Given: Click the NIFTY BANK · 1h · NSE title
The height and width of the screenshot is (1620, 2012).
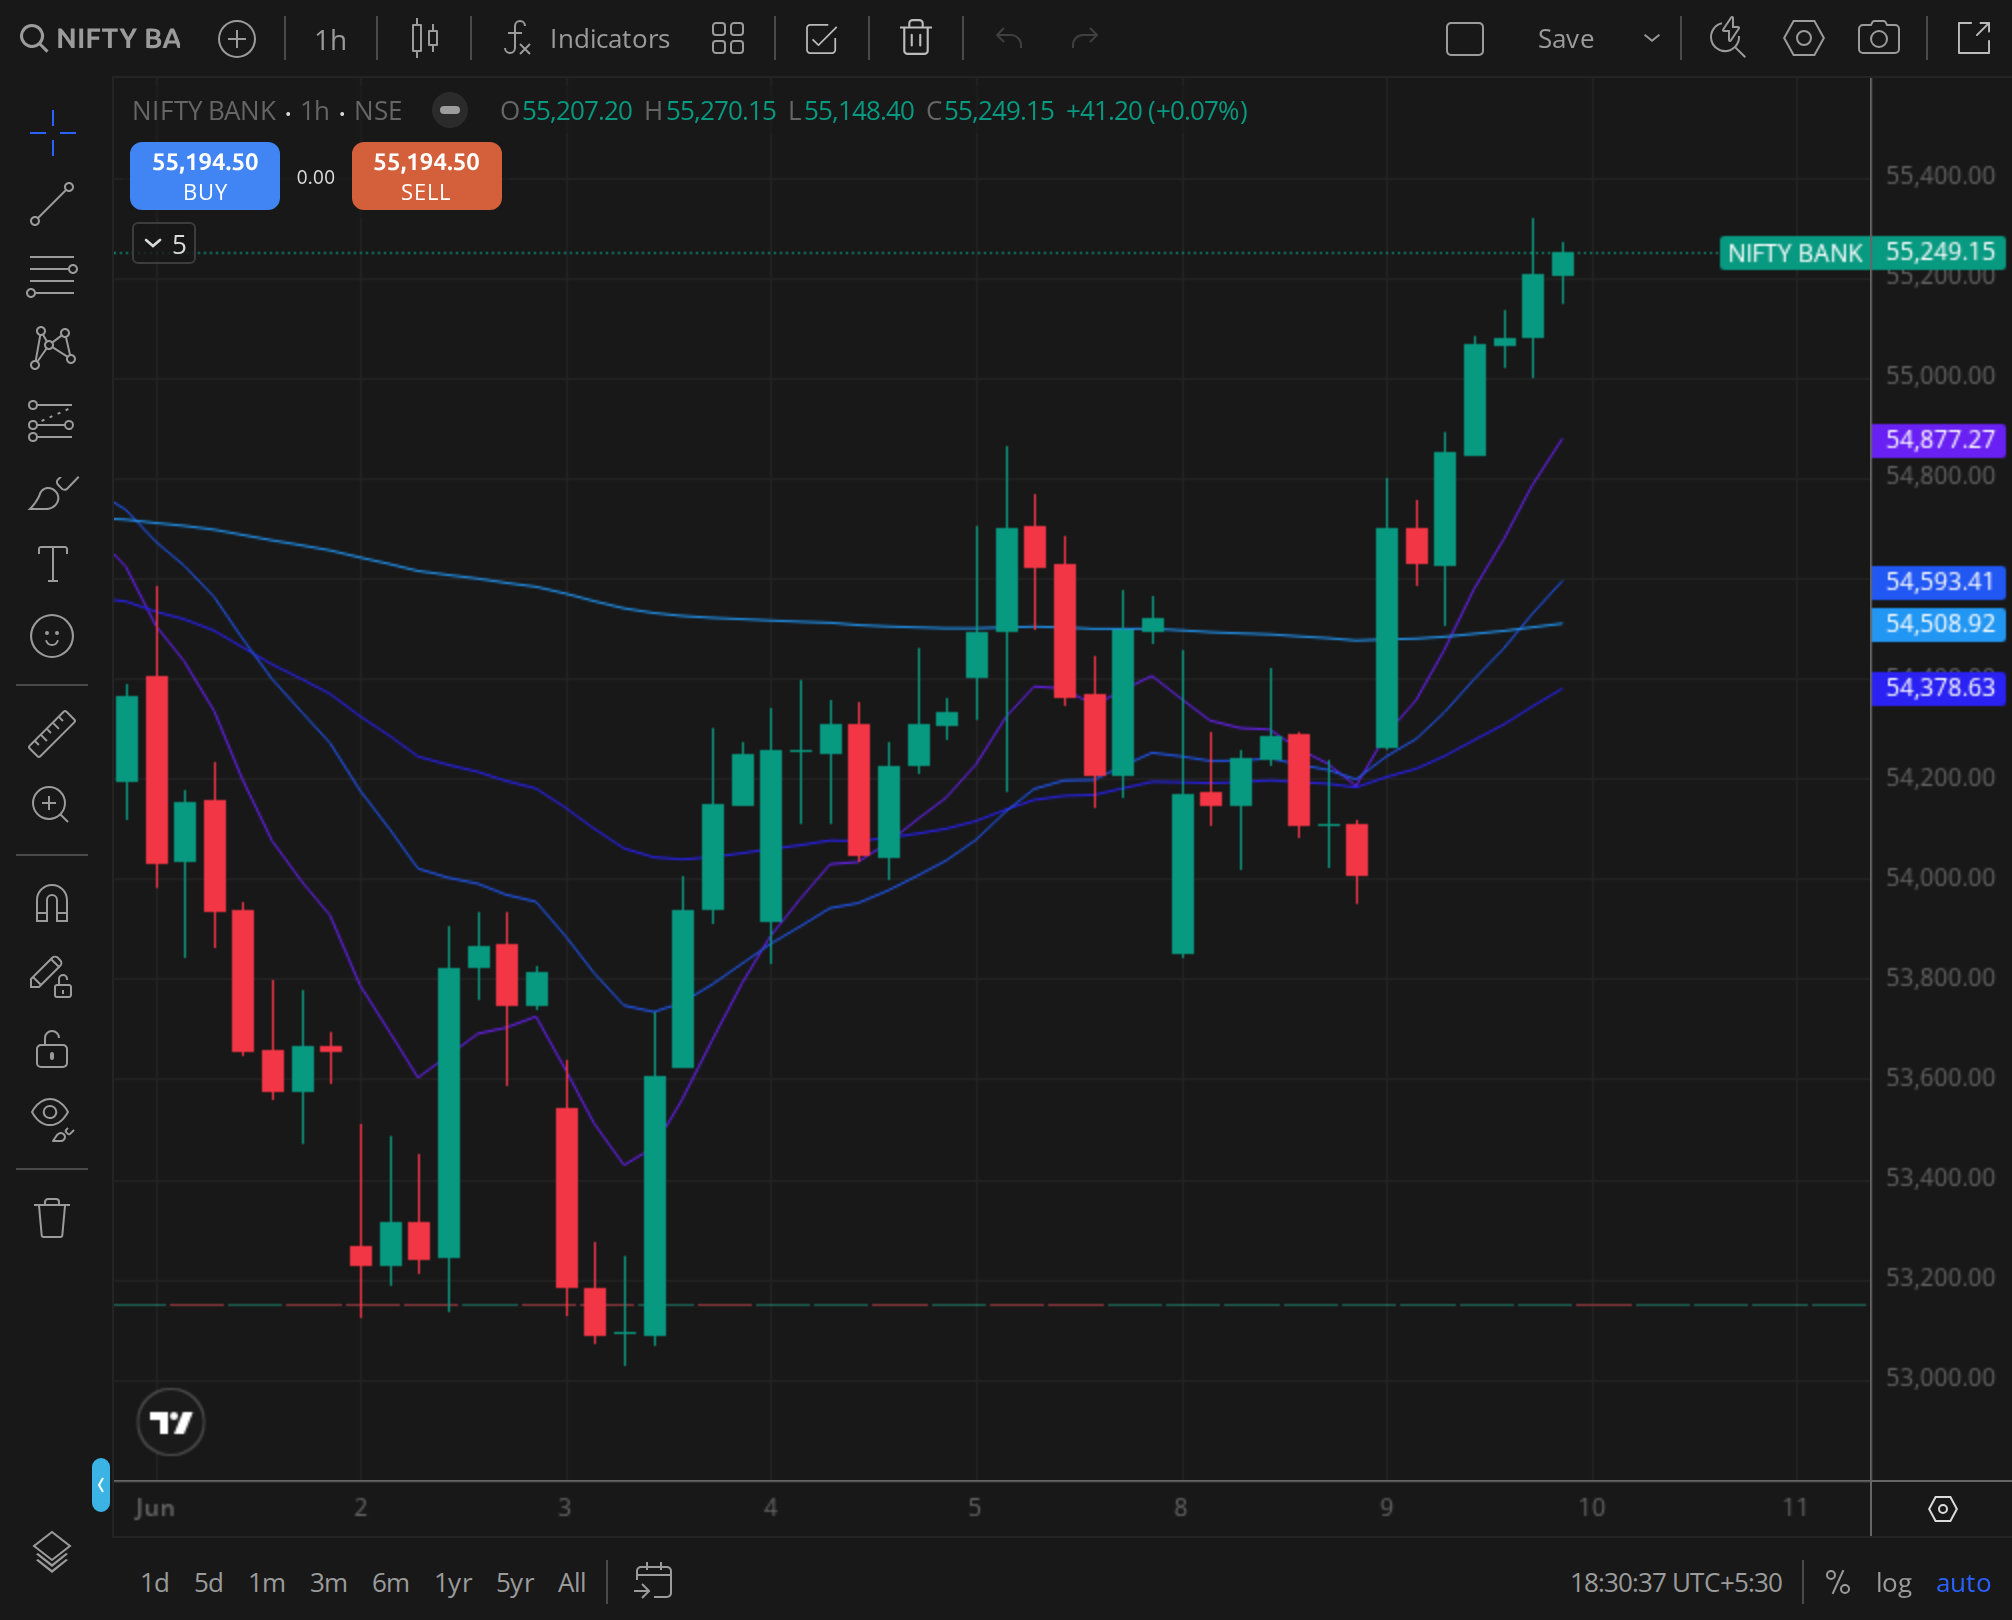Looking at the screenshot, I should tap(267, 110).
